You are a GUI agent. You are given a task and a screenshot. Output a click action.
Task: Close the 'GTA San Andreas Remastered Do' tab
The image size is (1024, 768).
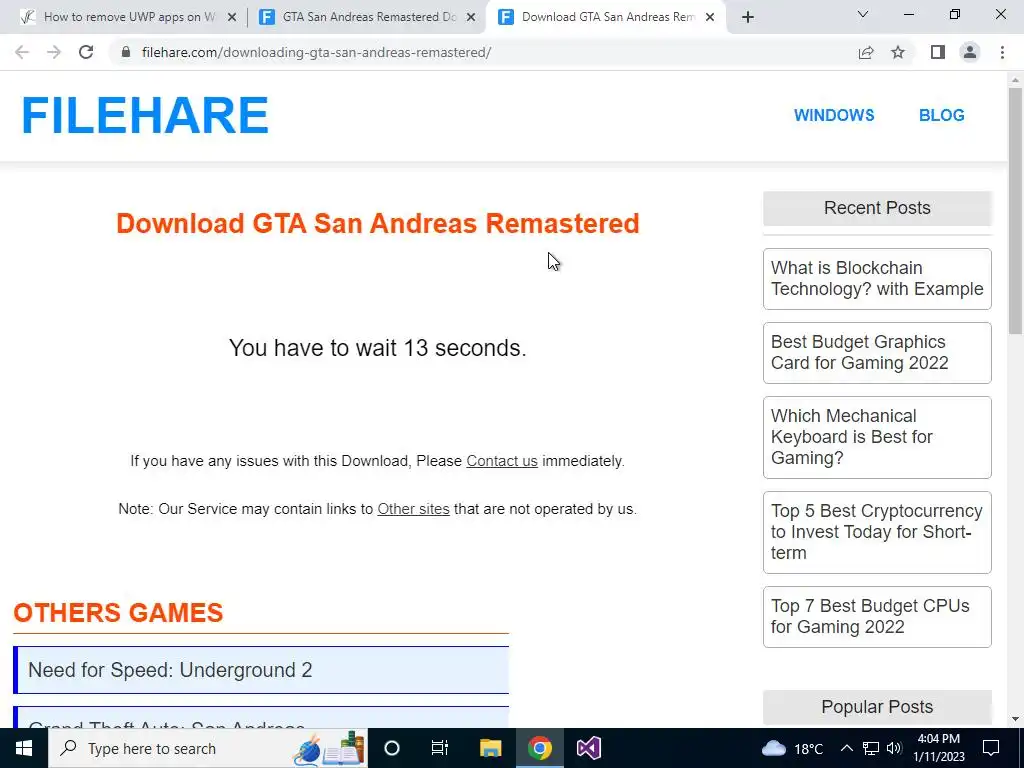[471, 18]
